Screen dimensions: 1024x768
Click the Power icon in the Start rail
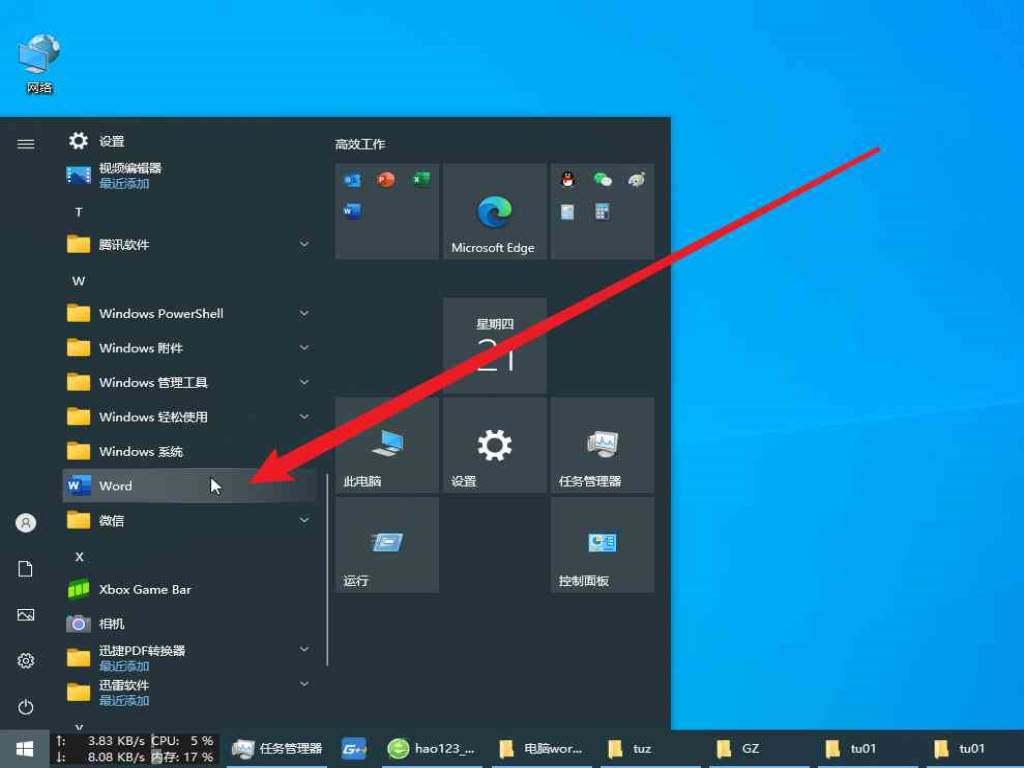[x=25, y=707]
